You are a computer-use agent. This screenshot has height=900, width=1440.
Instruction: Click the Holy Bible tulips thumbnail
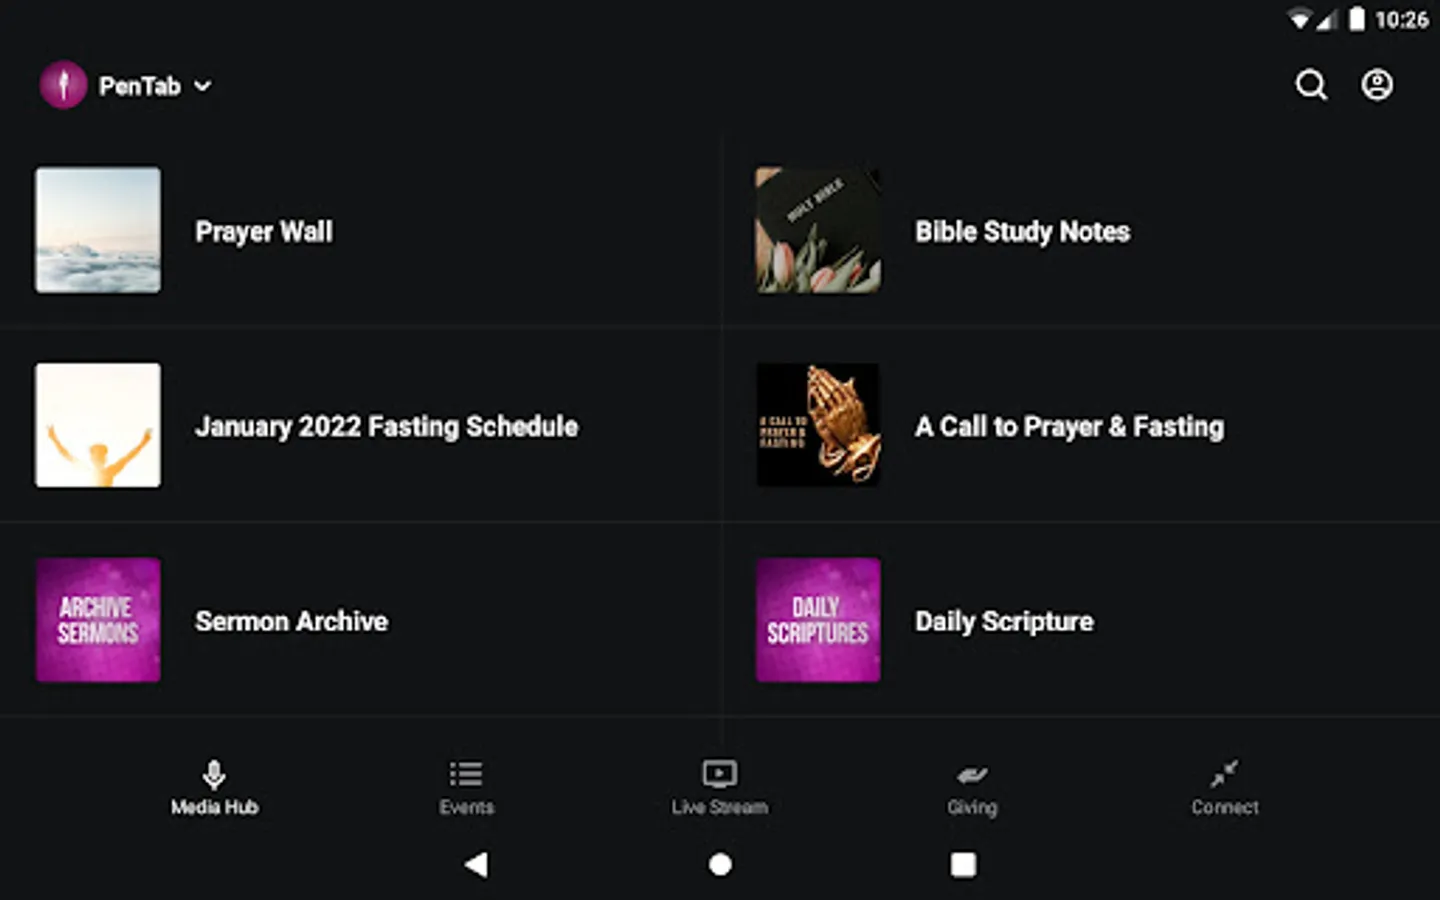pyautogui.click(x=818, y=230)
